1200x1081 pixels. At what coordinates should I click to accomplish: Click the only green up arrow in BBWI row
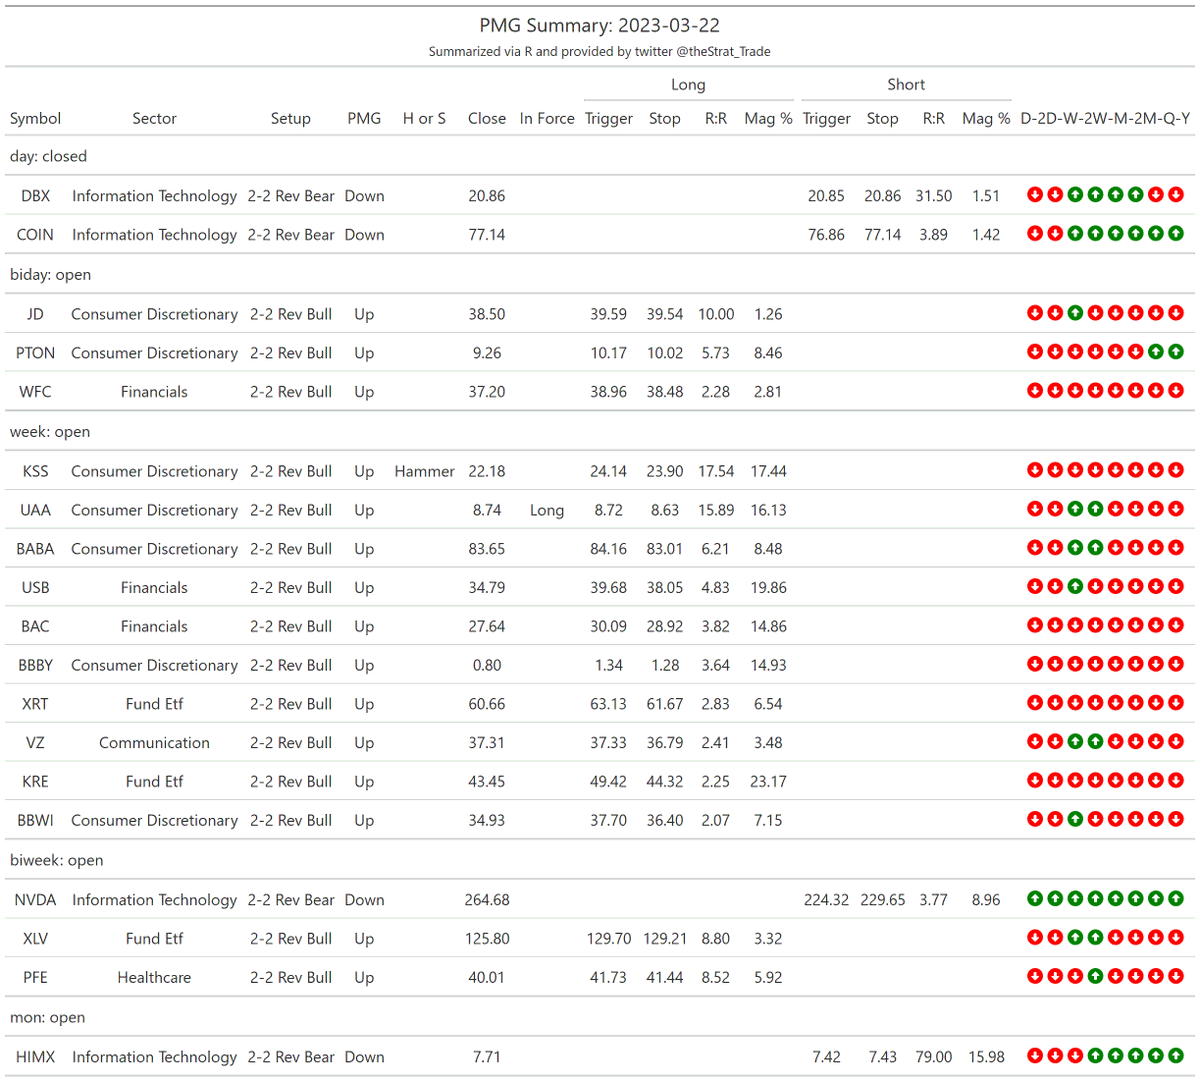tap(1075, 819)
